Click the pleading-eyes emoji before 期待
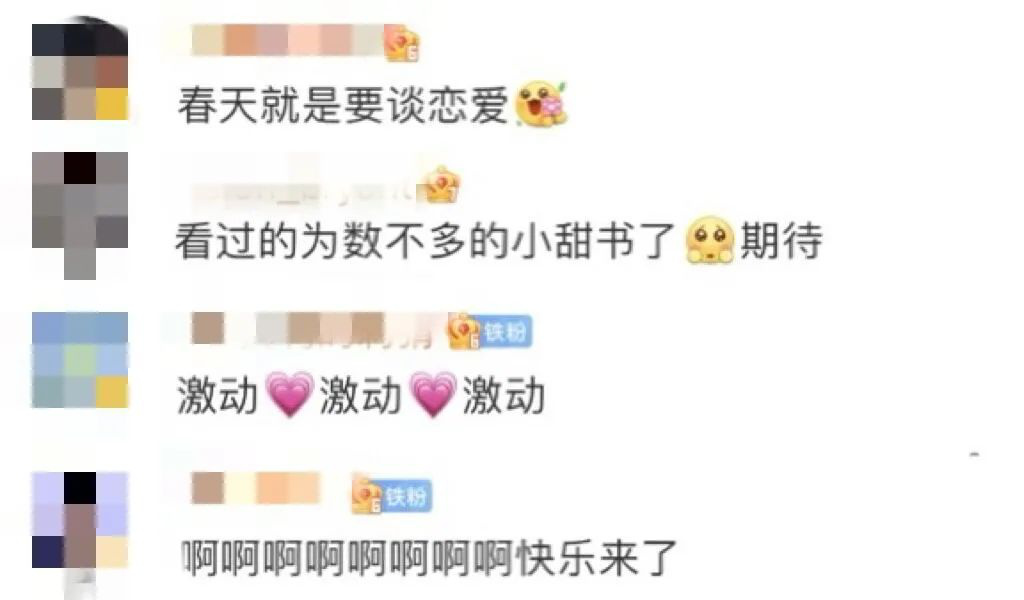The image size is (1024, 600). 709,240
